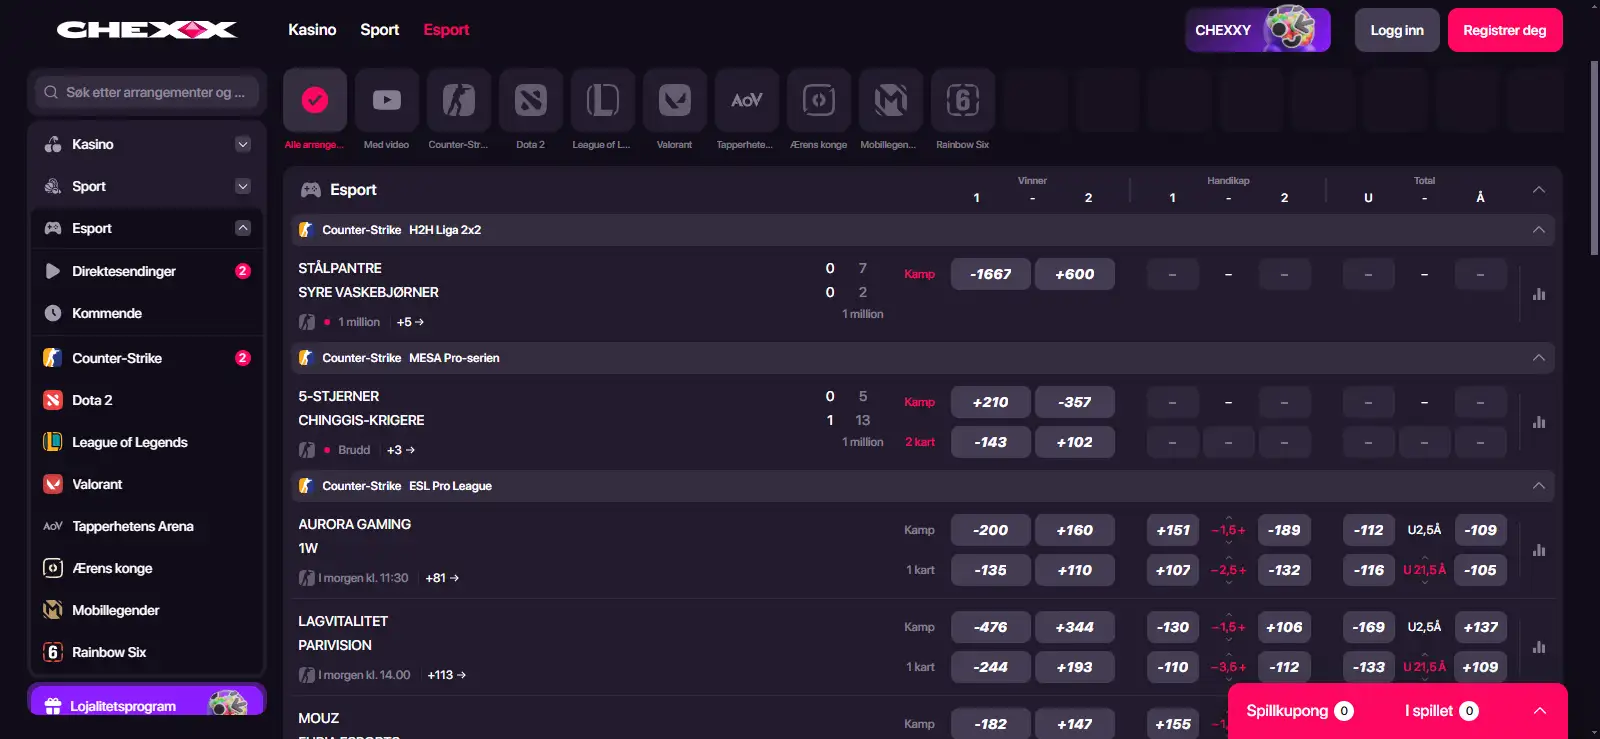Open Tapperhetens Arena in the sidebar
The width and height of the screenshot is (1600, 739).
[x=147, y=526]
